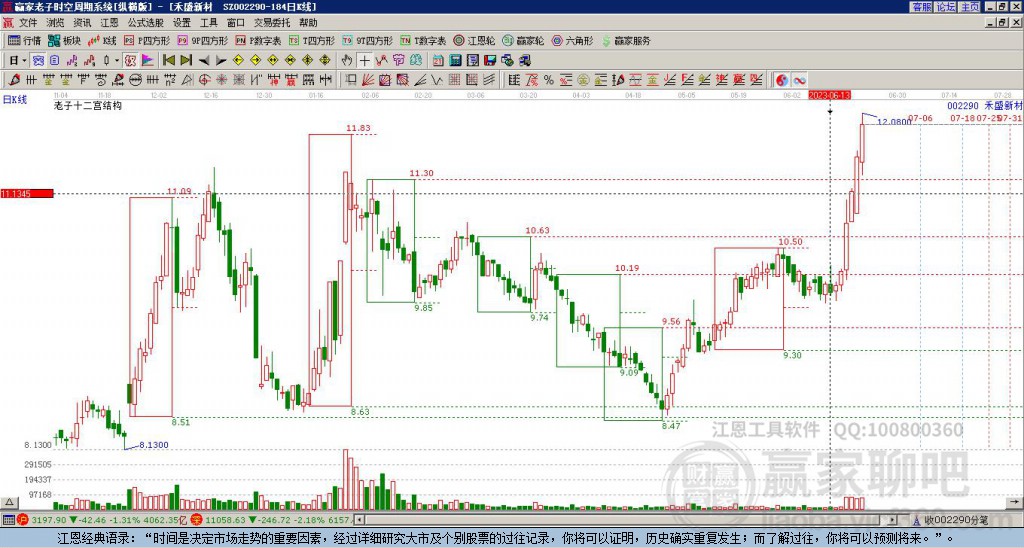Open the 资讯 menu

pyautogui.click(x=82, y=23)
